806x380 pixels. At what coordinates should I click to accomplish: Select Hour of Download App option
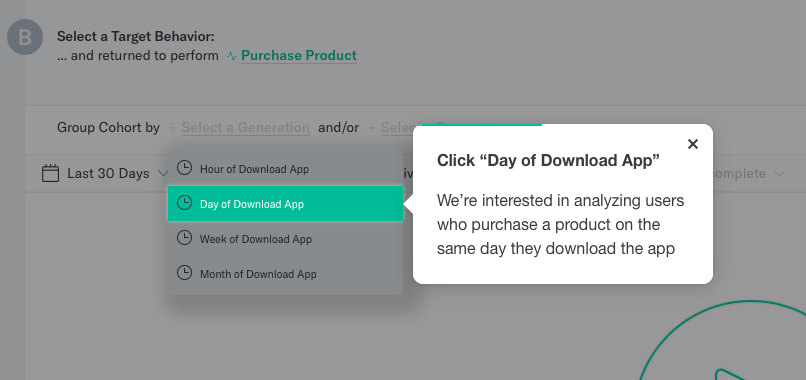point(285,169)
